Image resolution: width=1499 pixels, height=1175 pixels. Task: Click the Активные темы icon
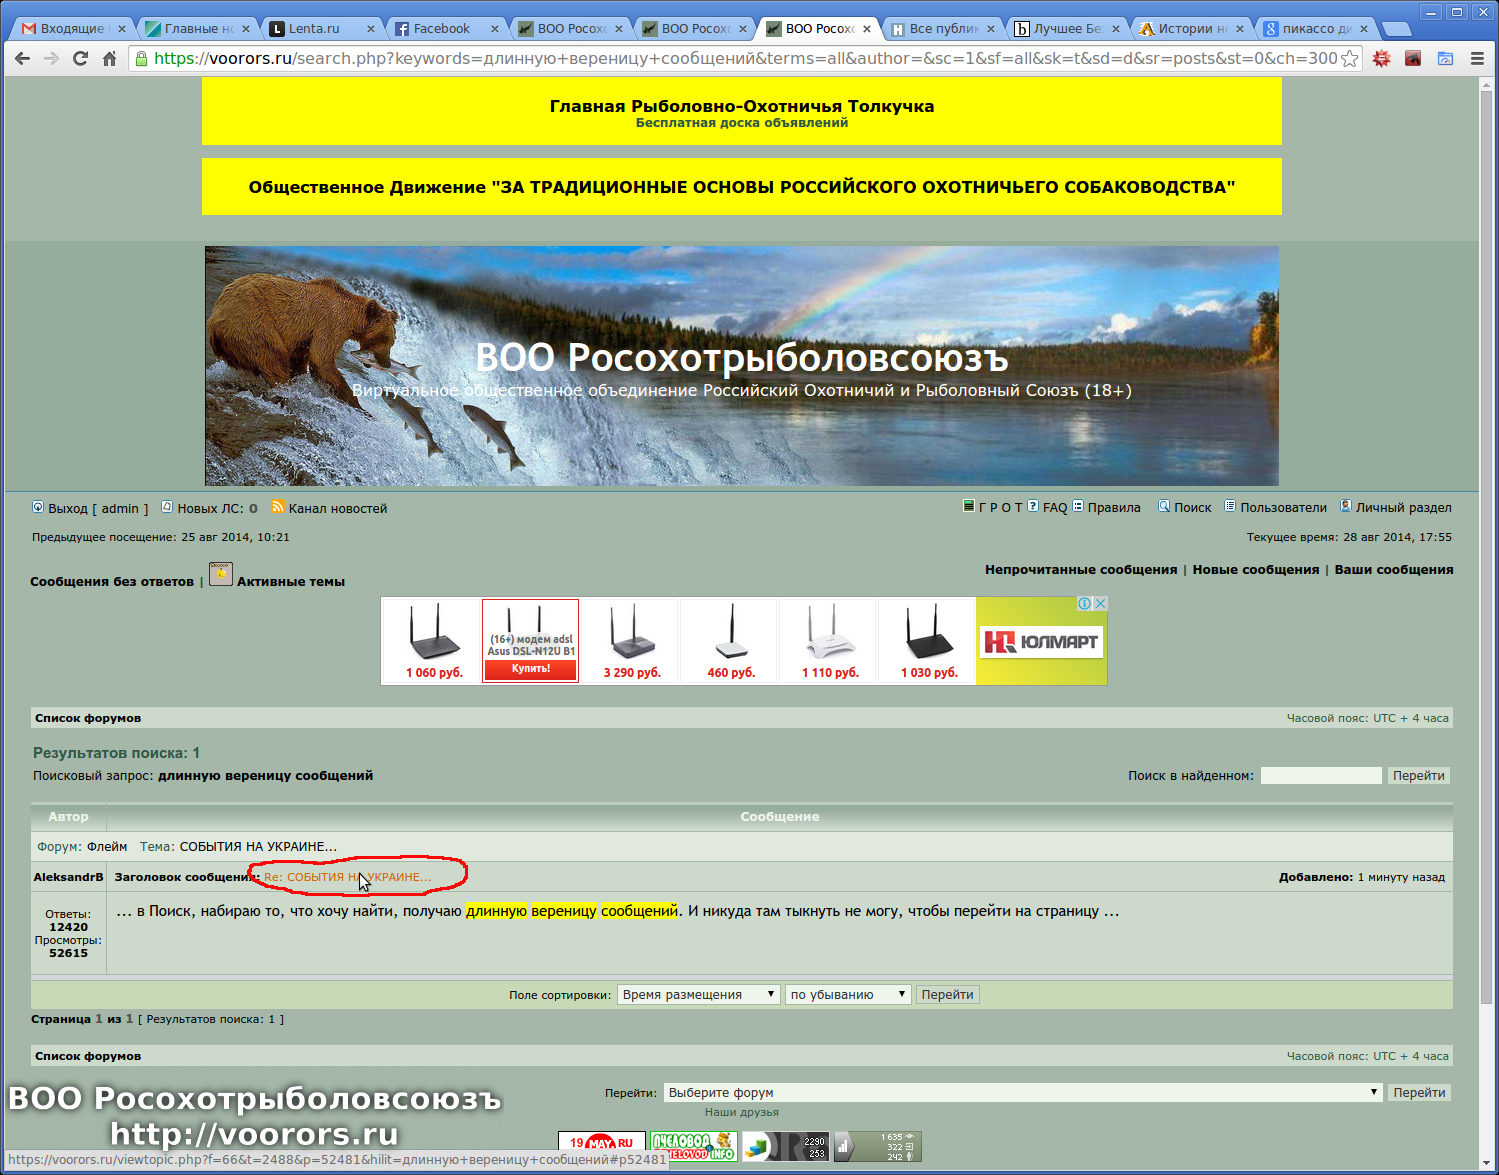[220, 574]
